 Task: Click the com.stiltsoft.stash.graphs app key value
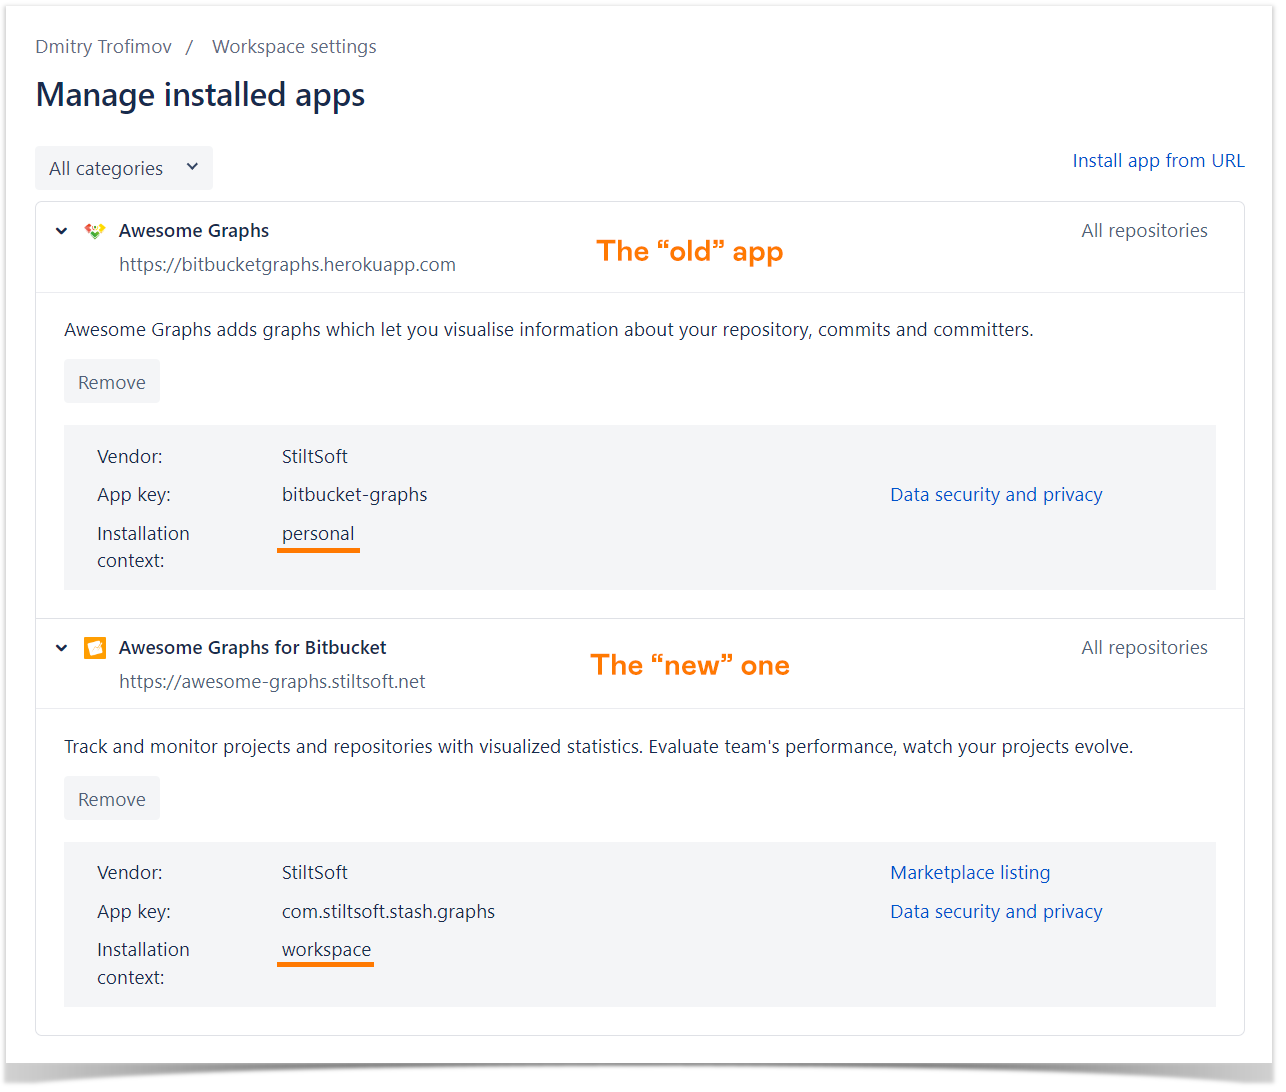pyautogui.click(x=388, y=912)
